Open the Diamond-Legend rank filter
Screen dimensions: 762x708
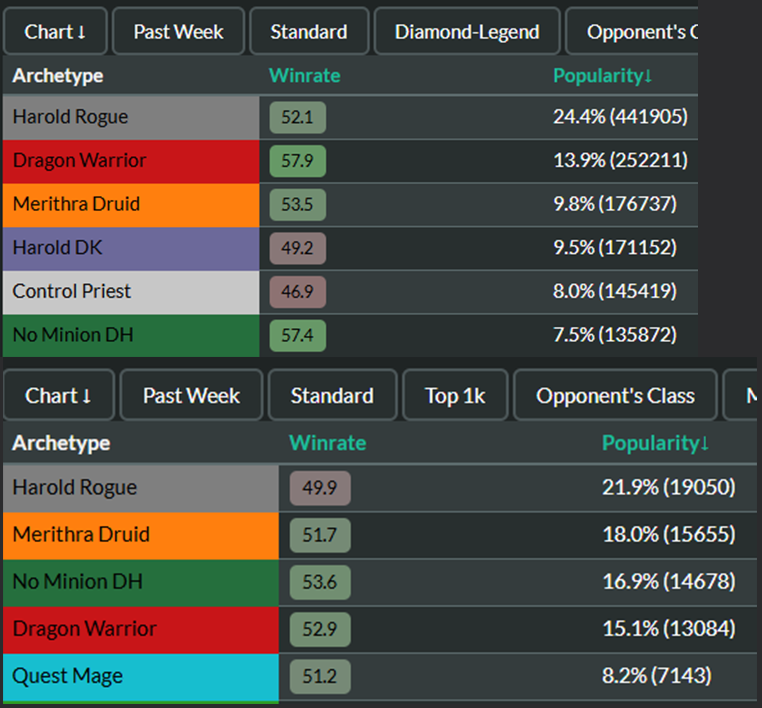pyautogui.click(x=467, y=32)
